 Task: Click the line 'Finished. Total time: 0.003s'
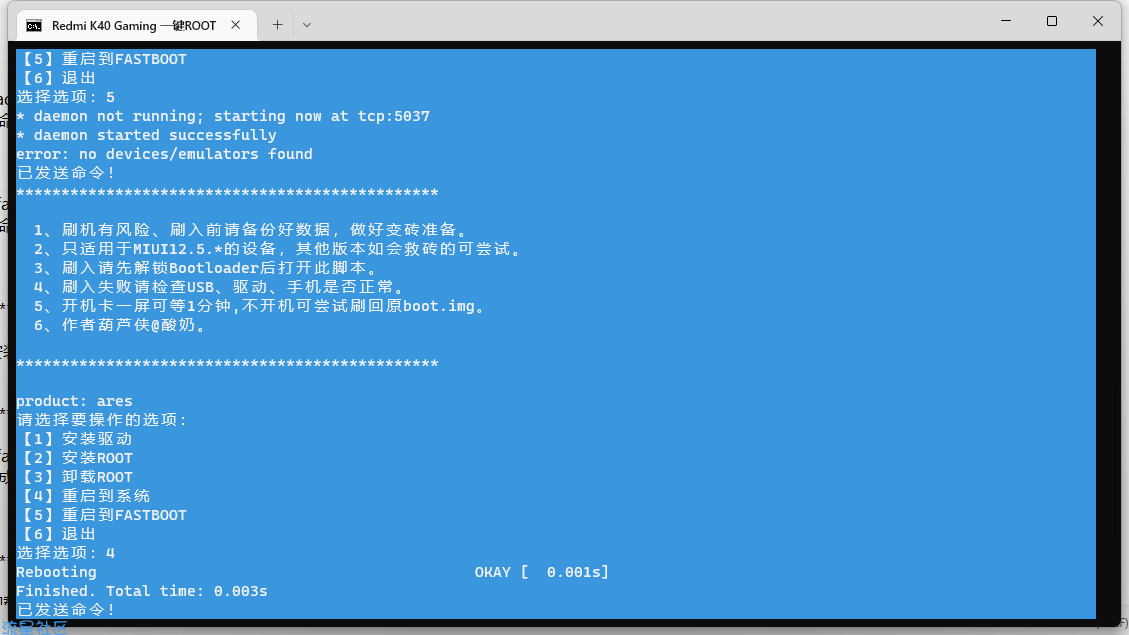[142, 591]
